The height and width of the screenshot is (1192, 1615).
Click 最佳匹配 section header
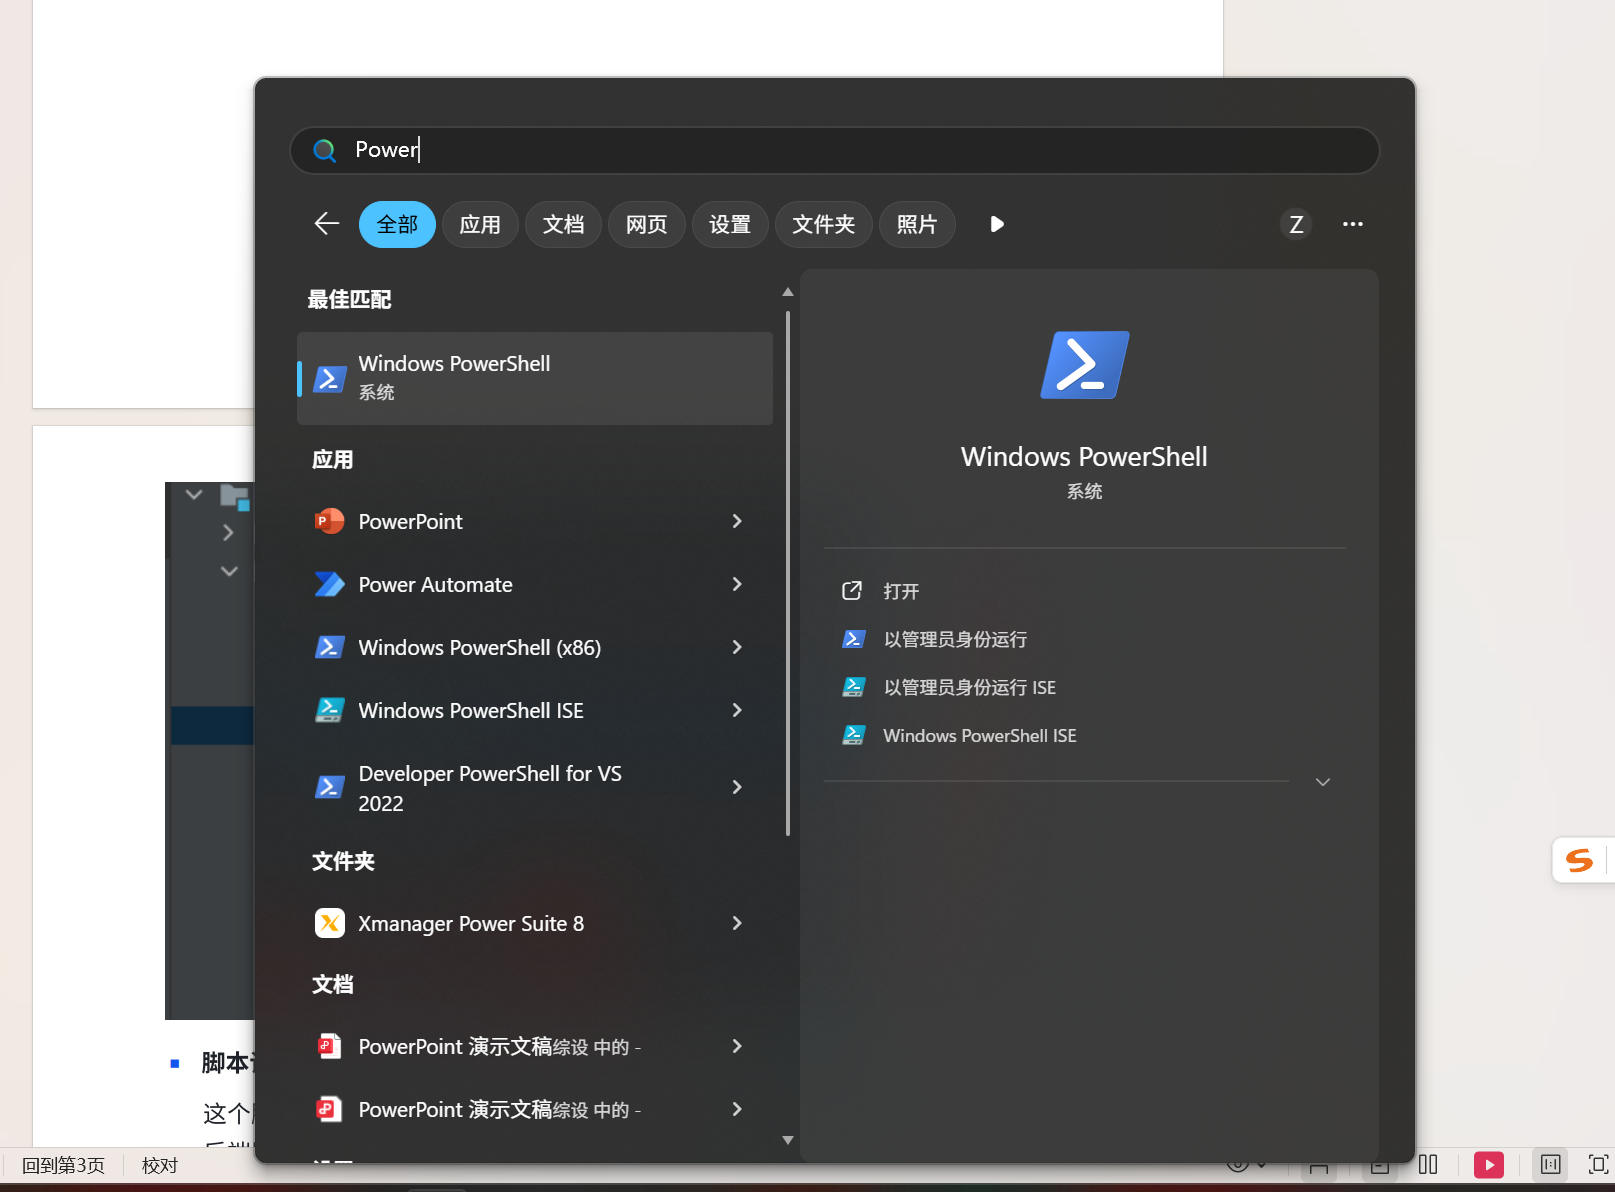pyautogui.click(x=349, y=299)
